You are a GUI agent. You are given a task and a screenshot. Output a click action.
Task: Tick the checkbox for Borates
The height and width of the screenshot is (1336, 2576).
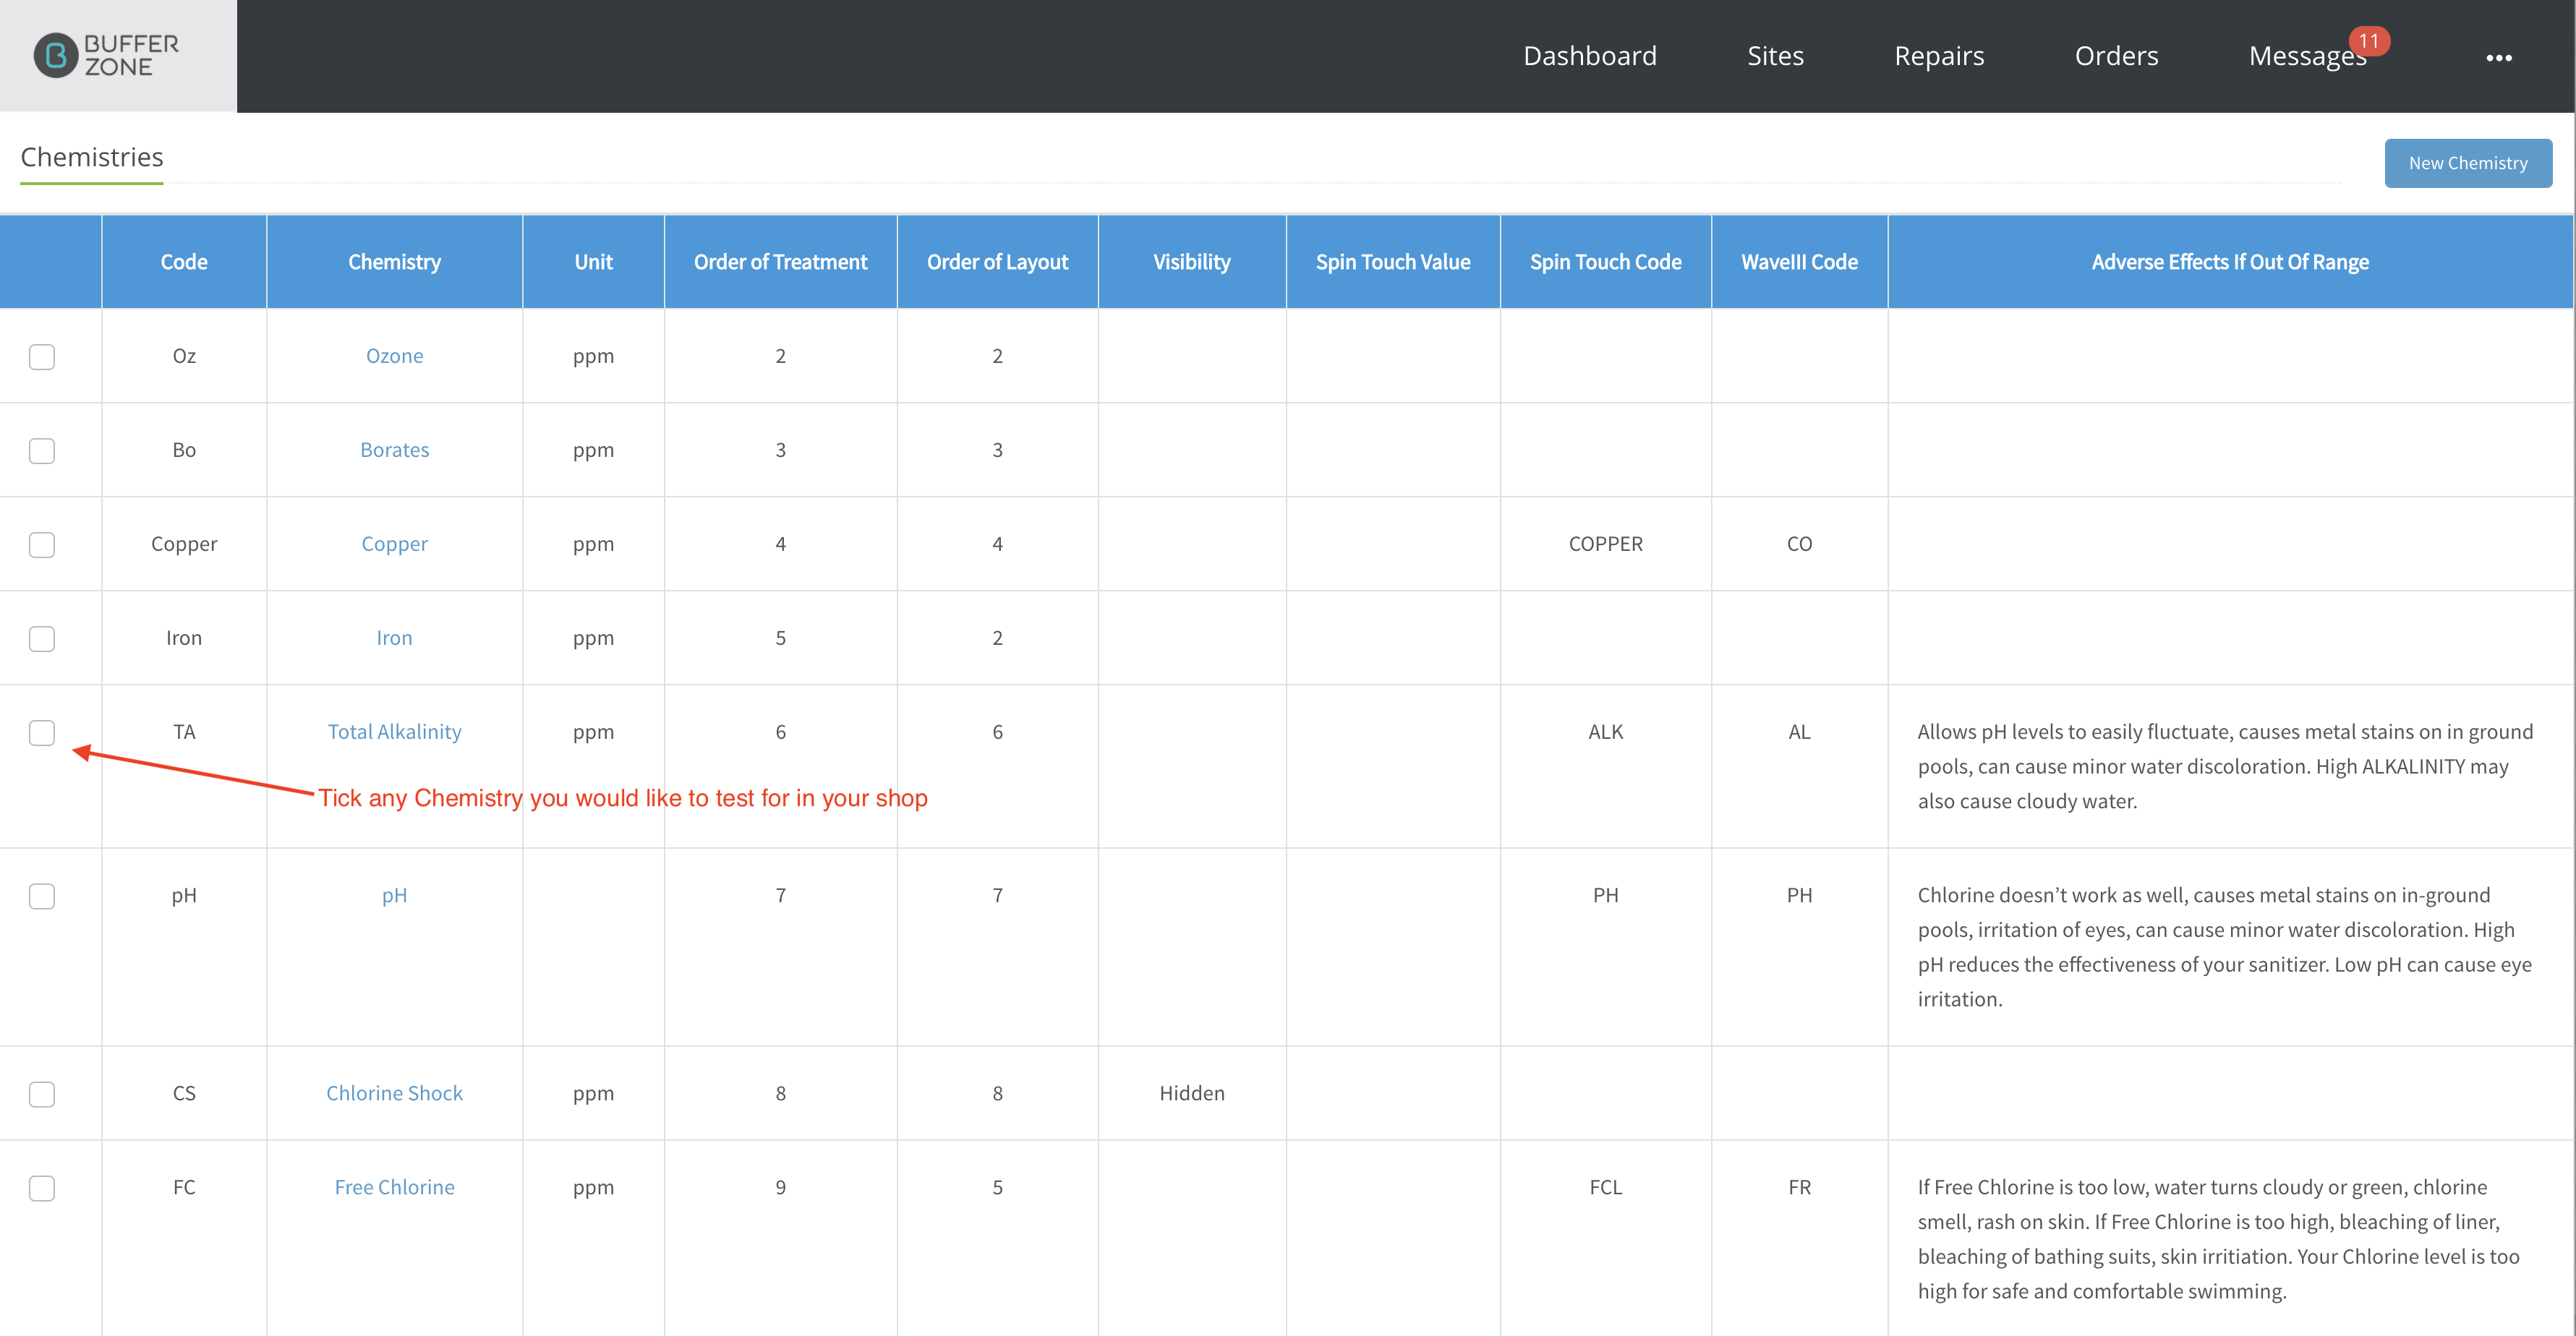pyautogui.click(x=42, y=451)
